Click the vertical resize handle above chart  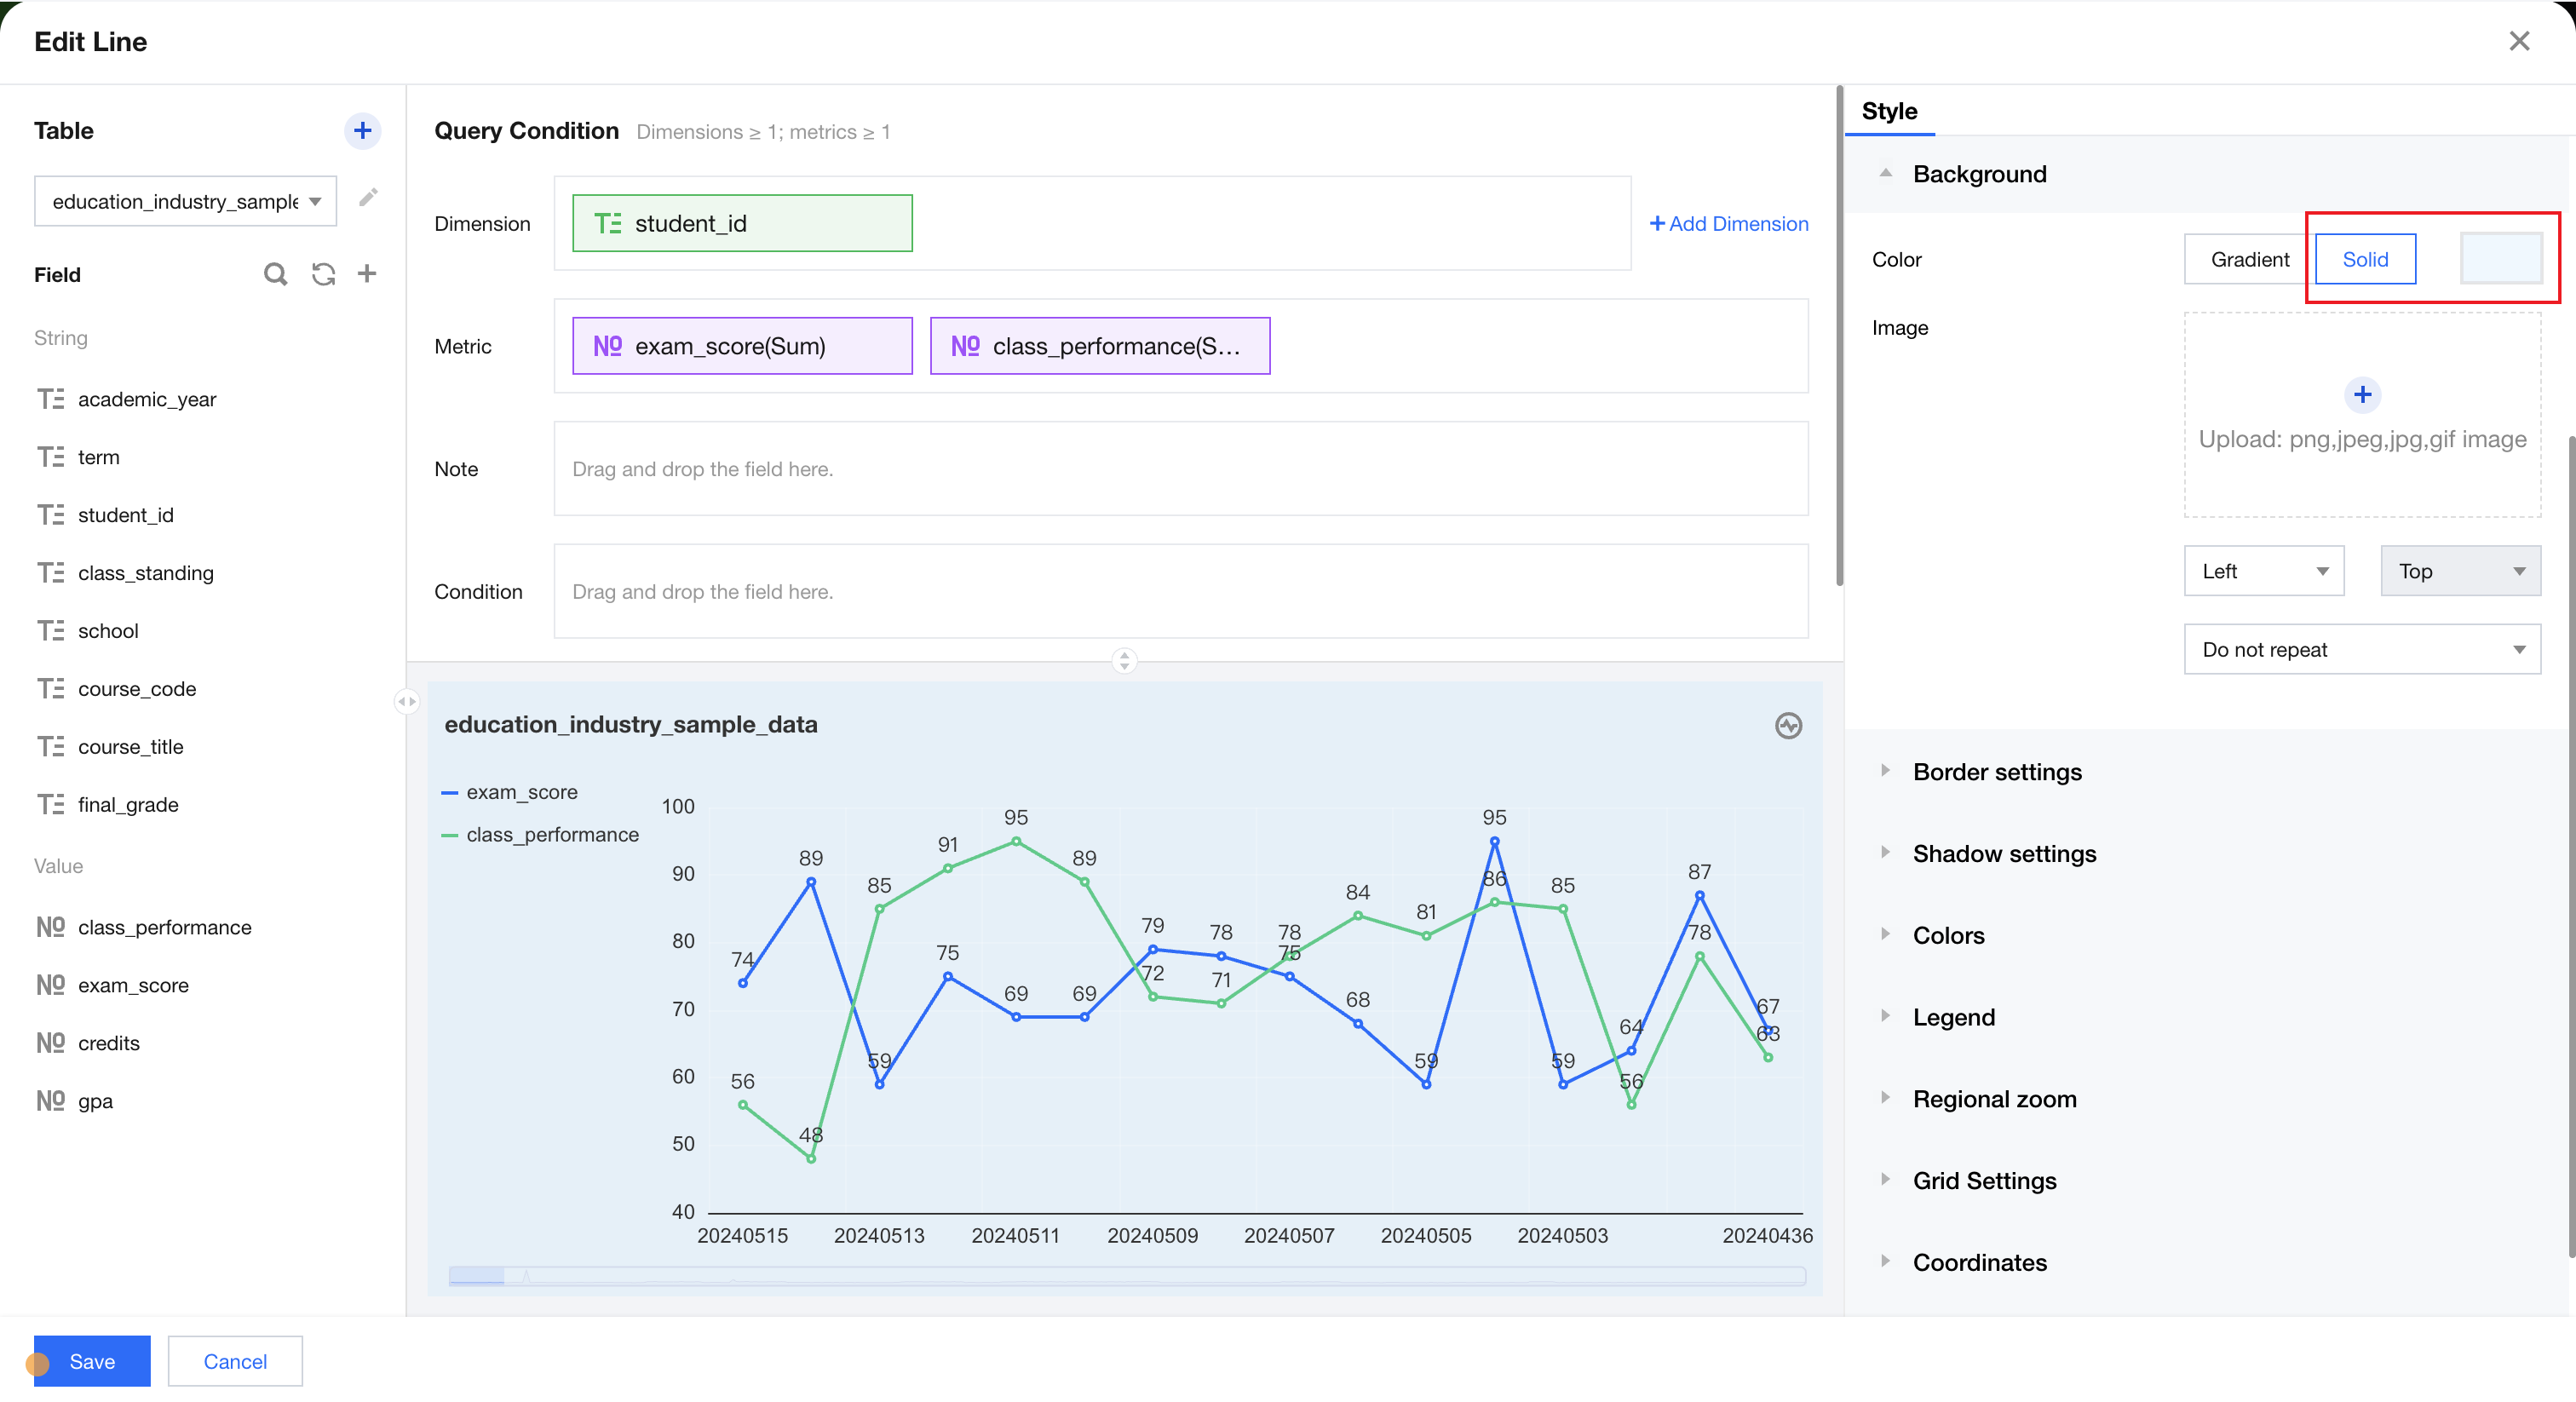click(x=1124, y=660)
